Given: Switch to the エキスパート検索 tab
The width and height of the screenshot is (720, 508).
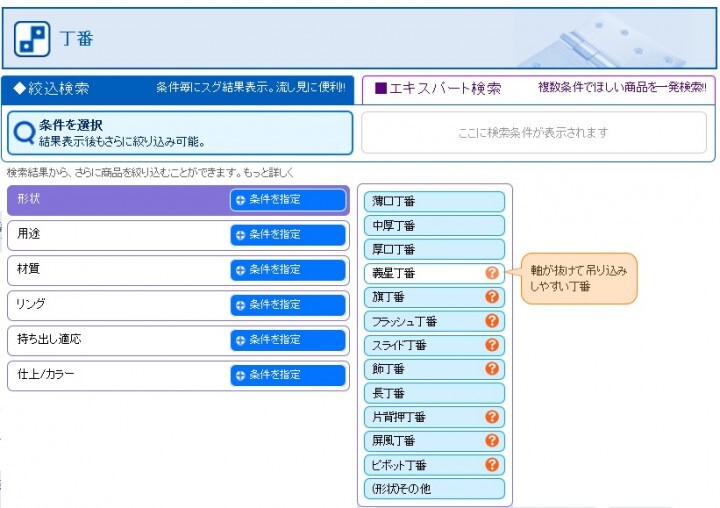Looking at the screenshot, I should (x=539, y=90).
